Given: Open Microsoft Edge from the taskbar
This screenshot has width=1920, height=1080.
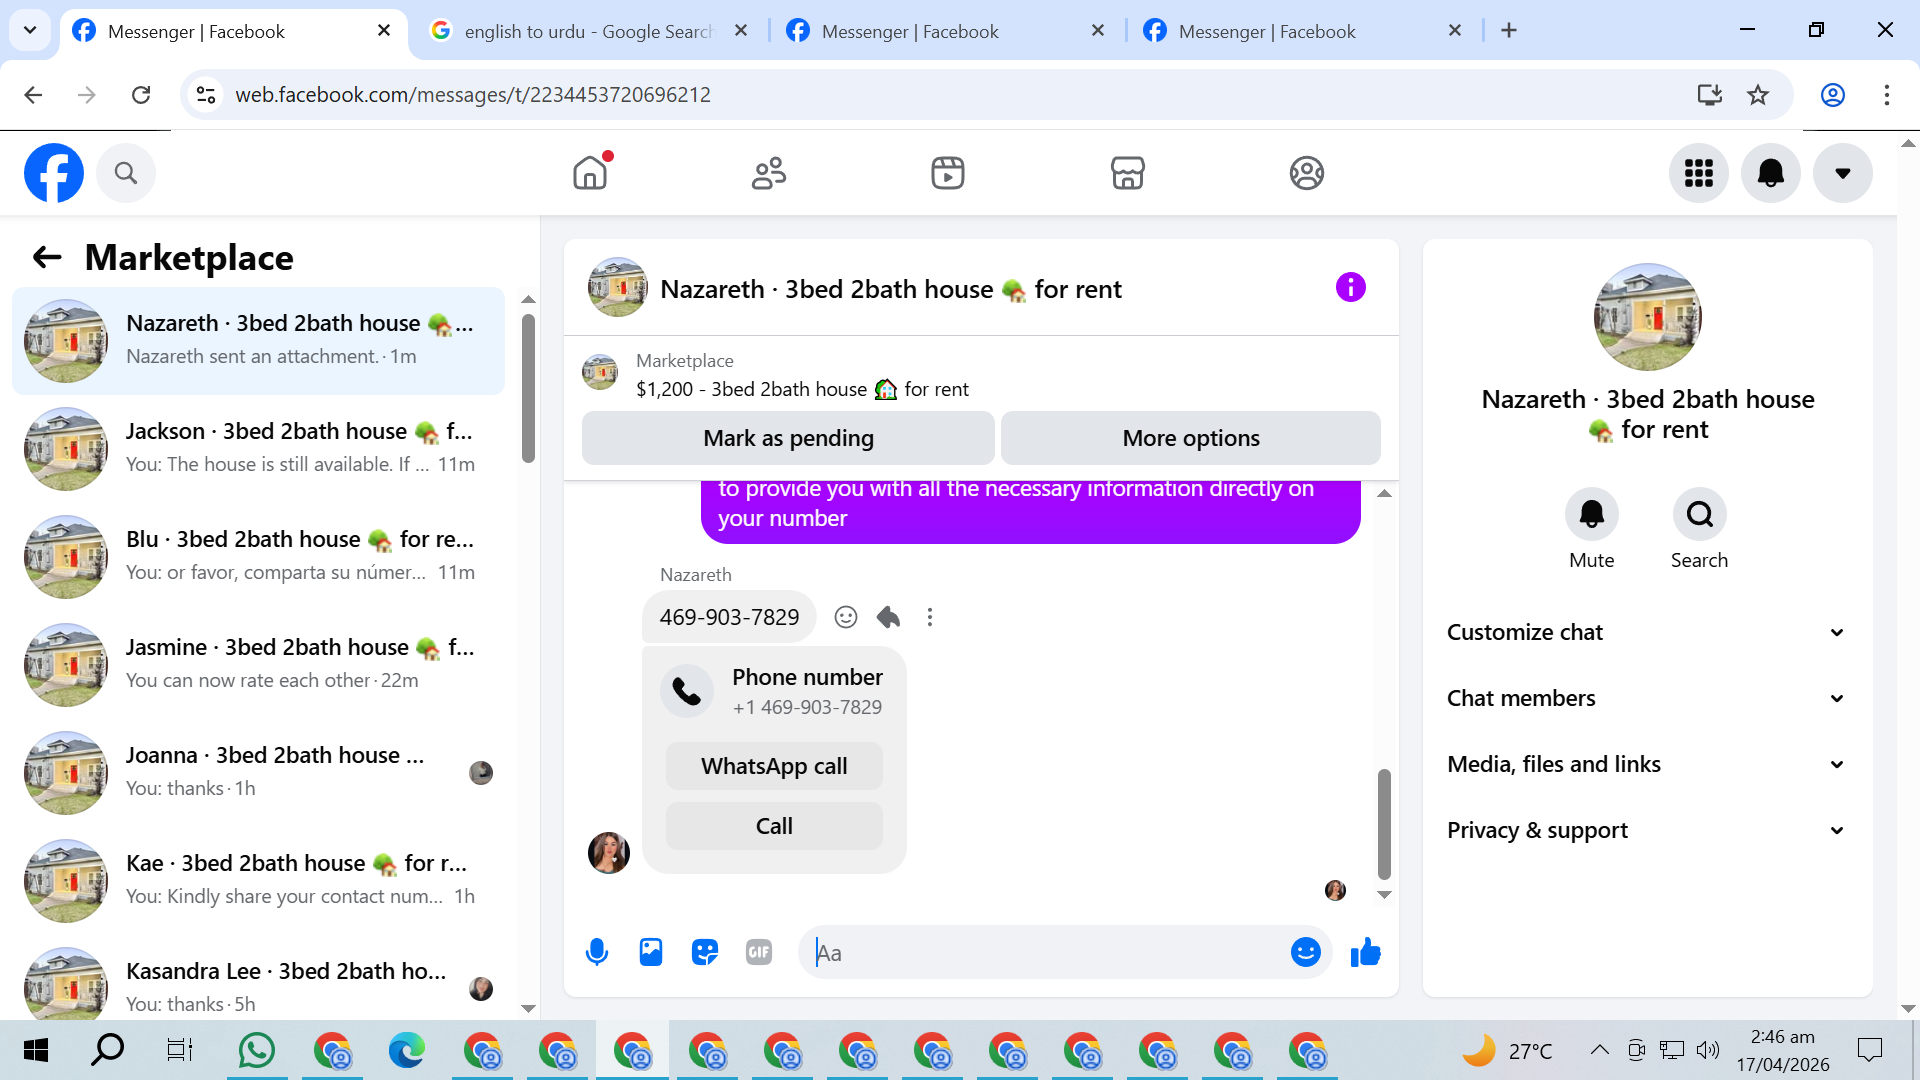Looking at the screenshot, I should click(x=407, y=1050).
